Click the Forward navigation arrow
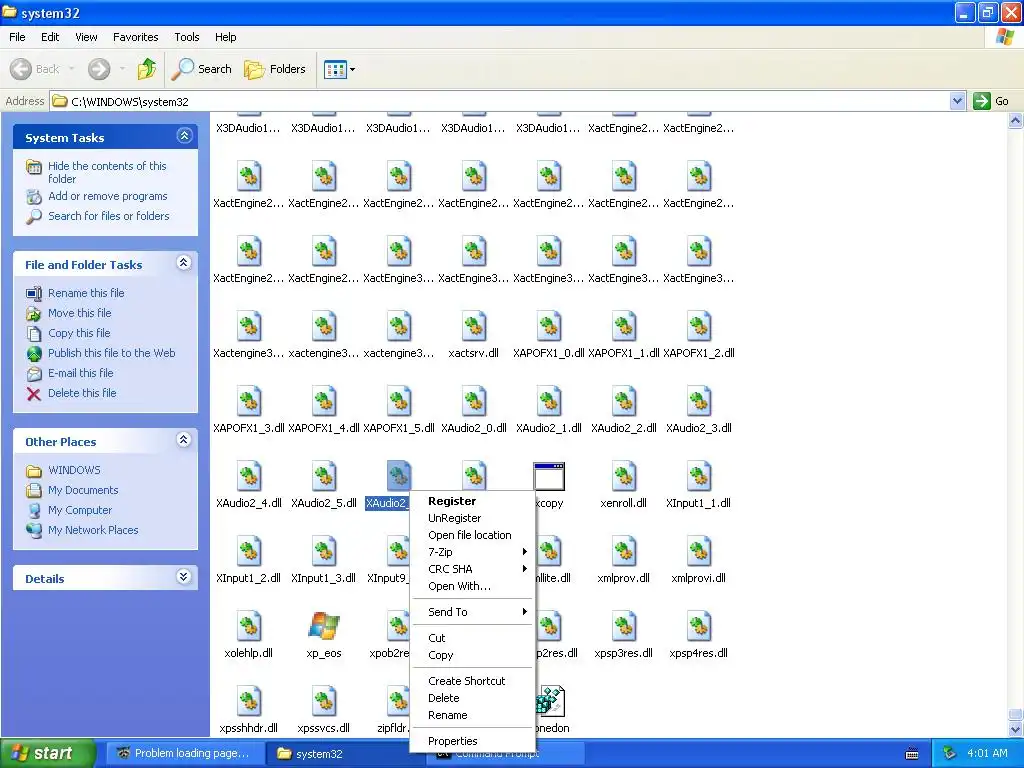This screenshot has width=1024, height=768. (99, 69)
